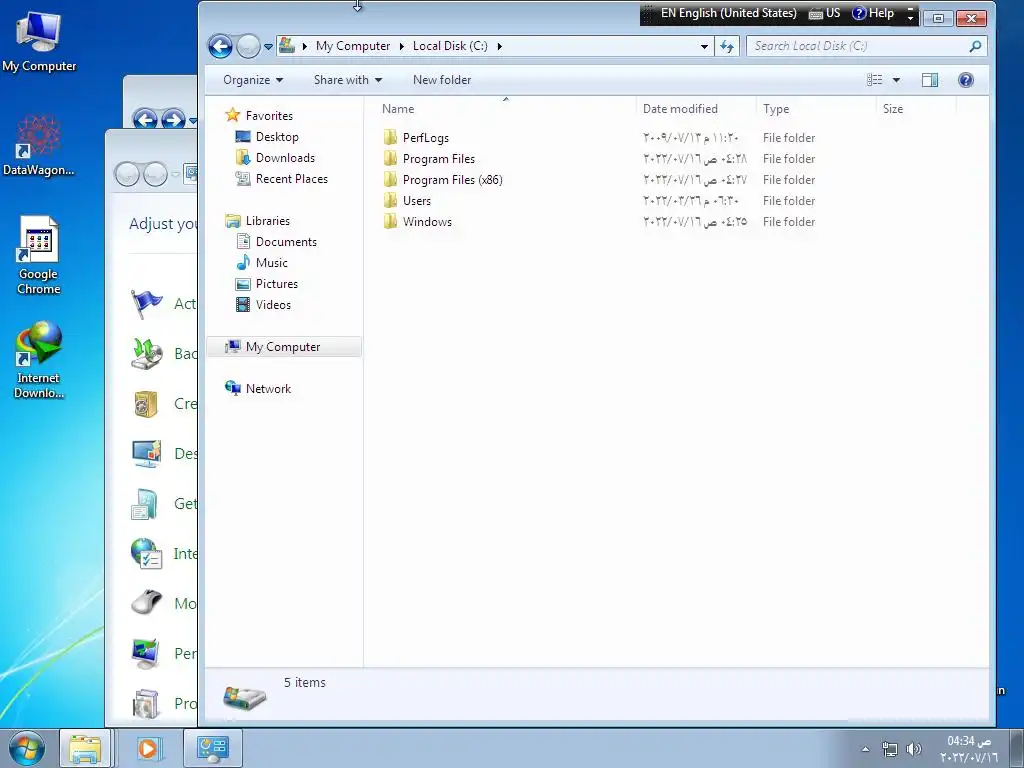Click the PerfLogs folder name

coord(426,138)
